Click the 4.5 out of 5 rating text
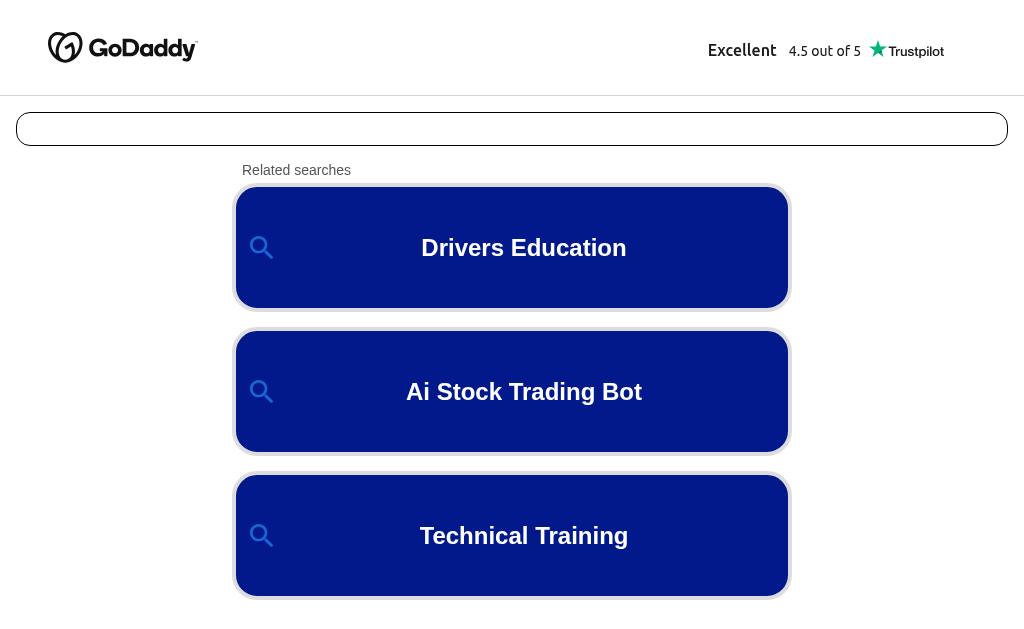Screen dimensions: 1024x629 tap(824, 51)
